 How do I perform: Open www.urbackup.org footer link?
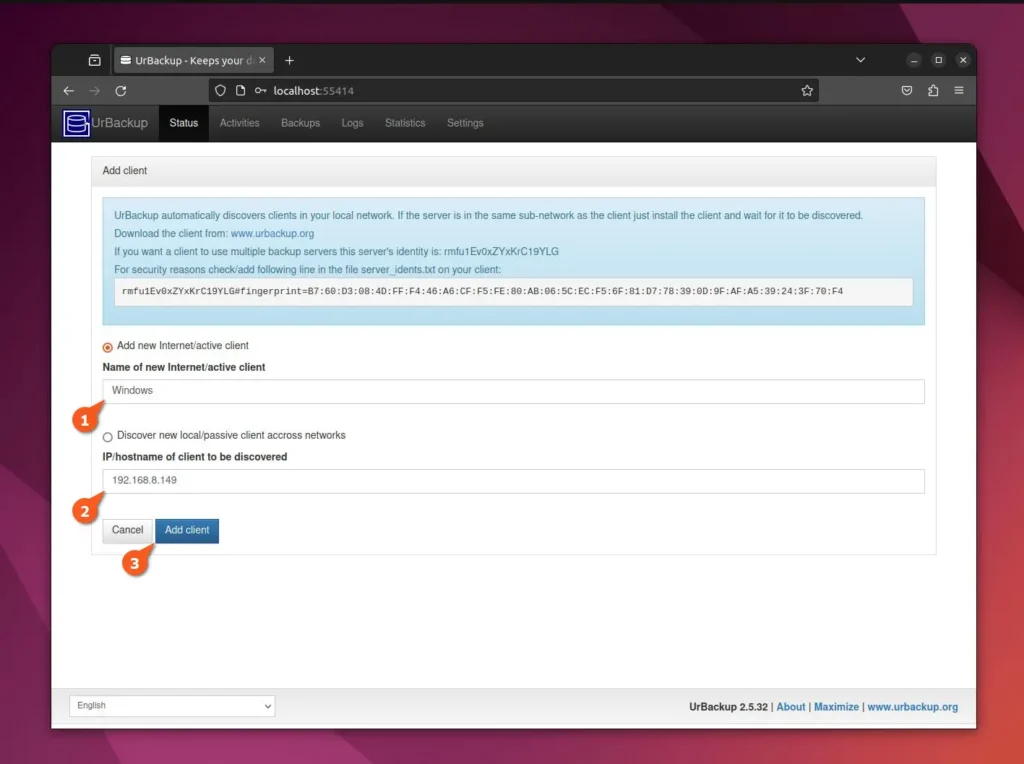[912, 707]
